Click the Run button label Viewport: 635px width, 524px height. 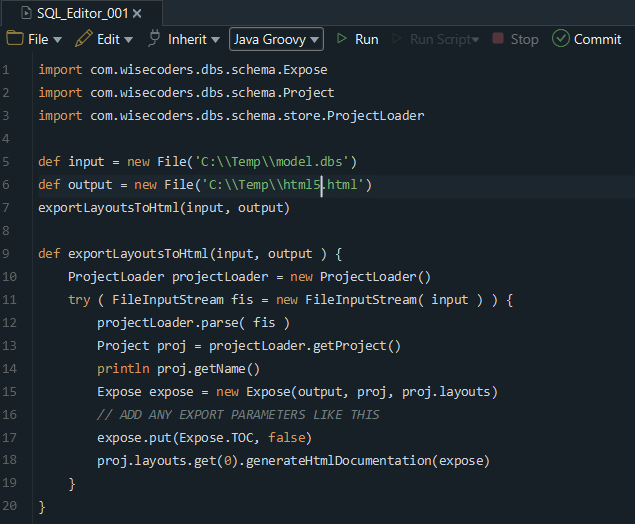click(x=367, y=39)
